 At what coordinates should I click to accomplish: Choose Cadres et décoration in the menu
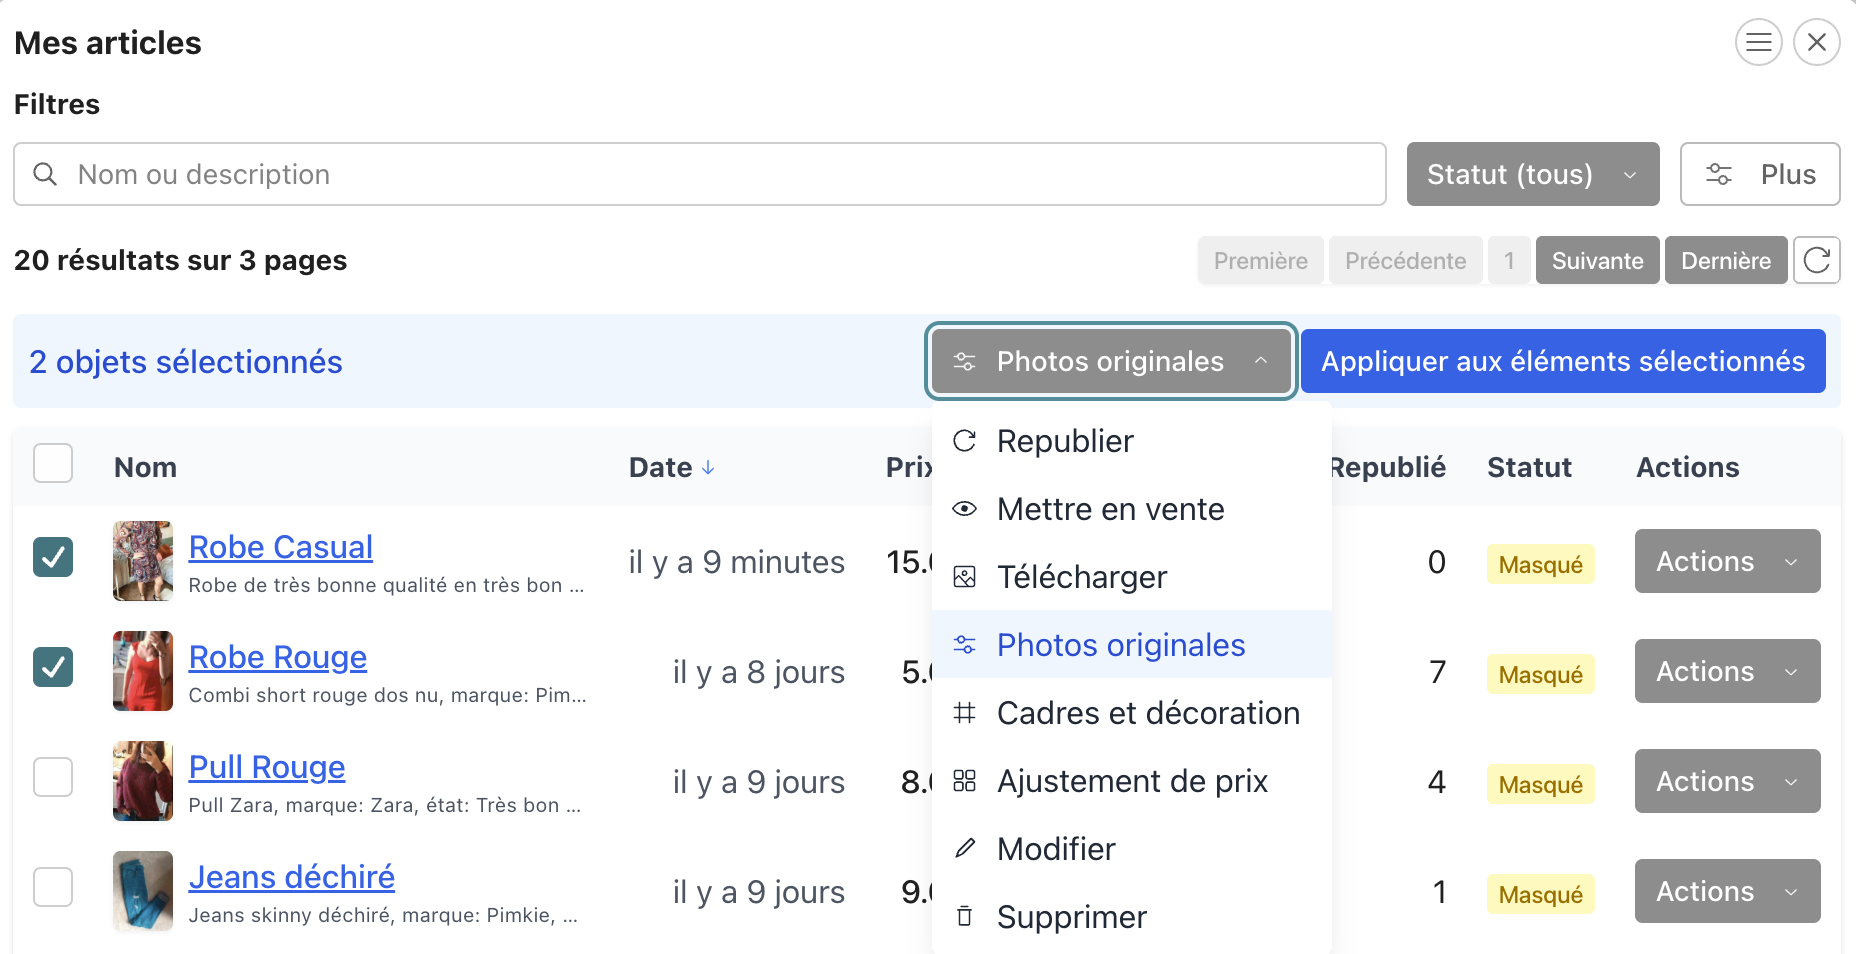(x=1148, y=713)
